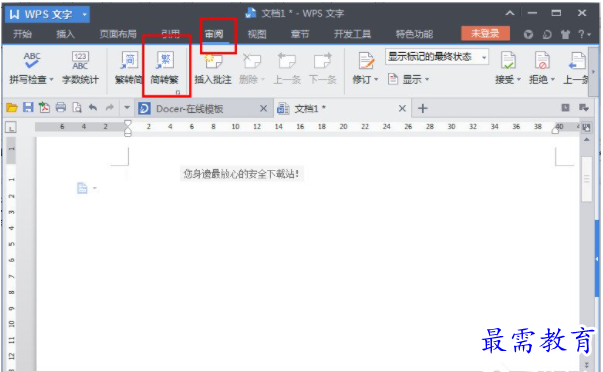Switch to the 开始 ribbon tab
603x372 pixels.
click(x=22, y=34)
